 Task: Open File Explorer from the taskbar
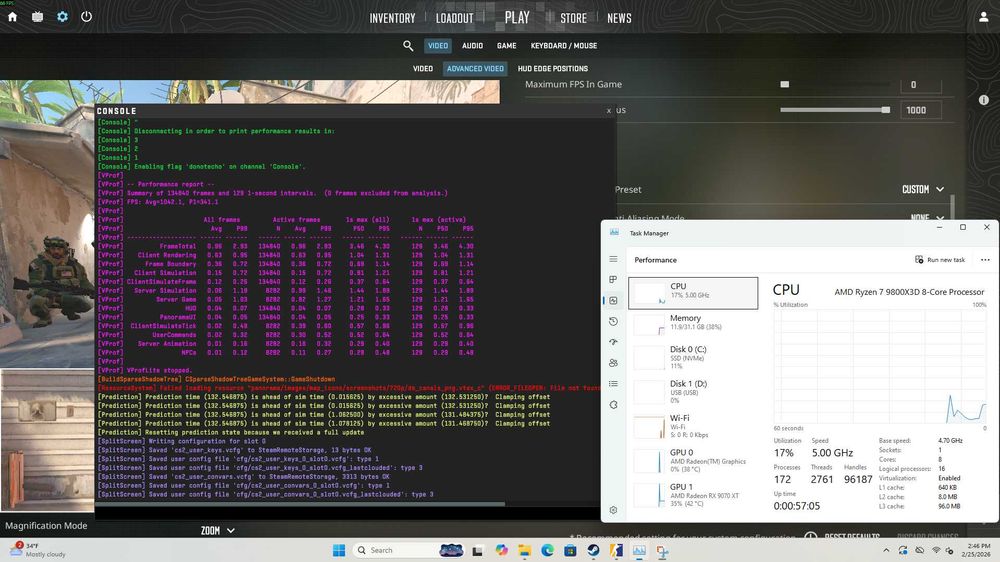click(x=524, y=551)
